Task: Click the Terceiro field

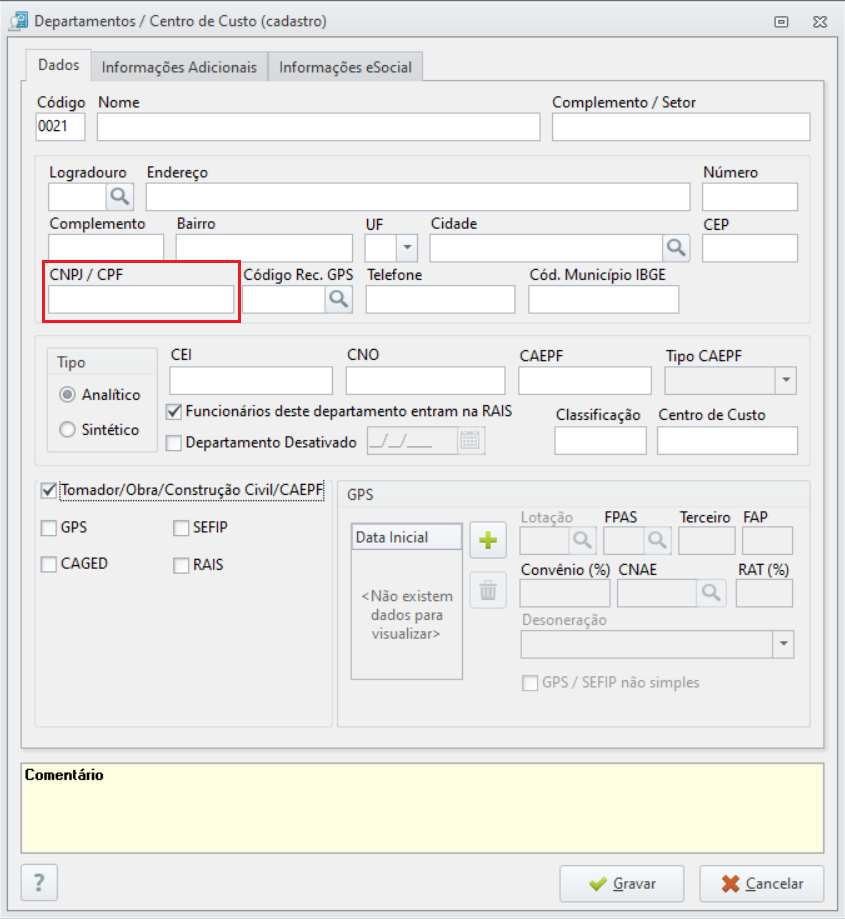Action: (707, 540)
